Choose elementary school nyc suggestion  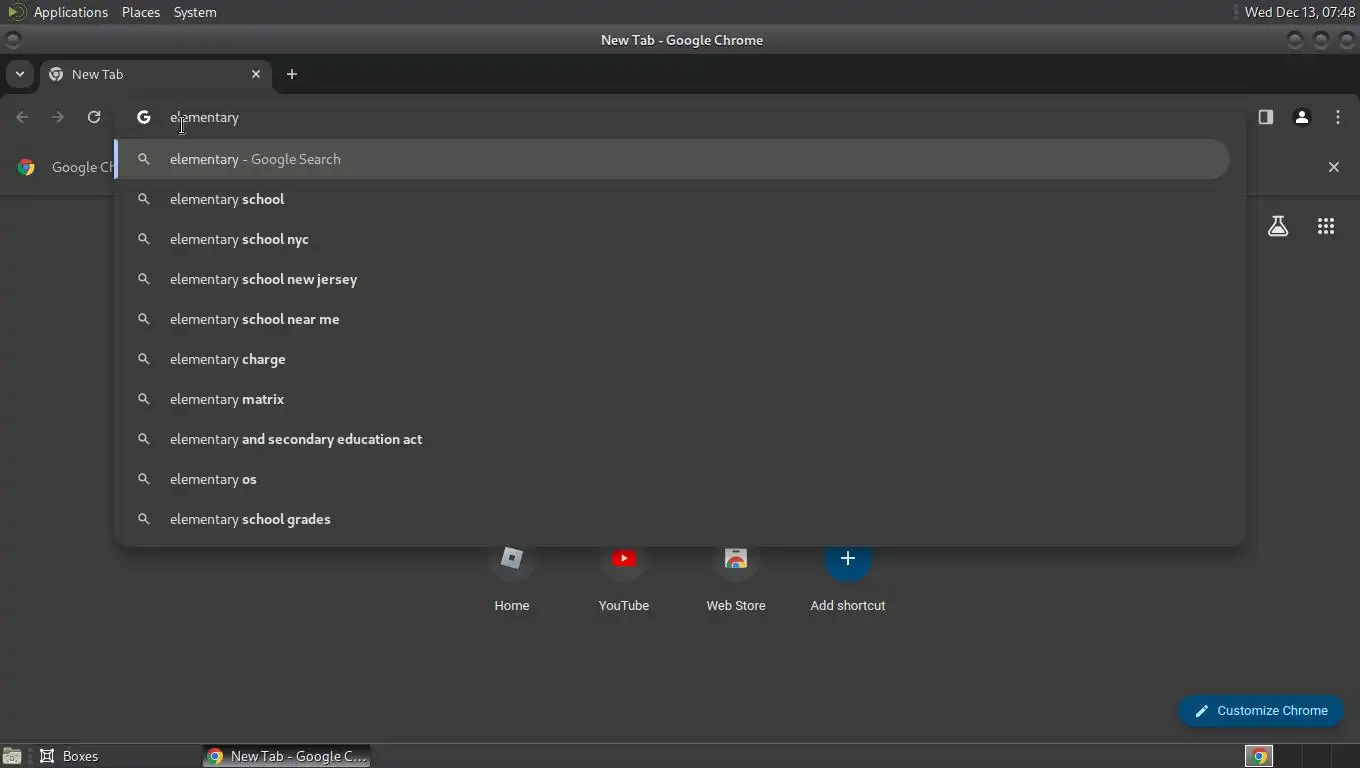tap(672, 239)
